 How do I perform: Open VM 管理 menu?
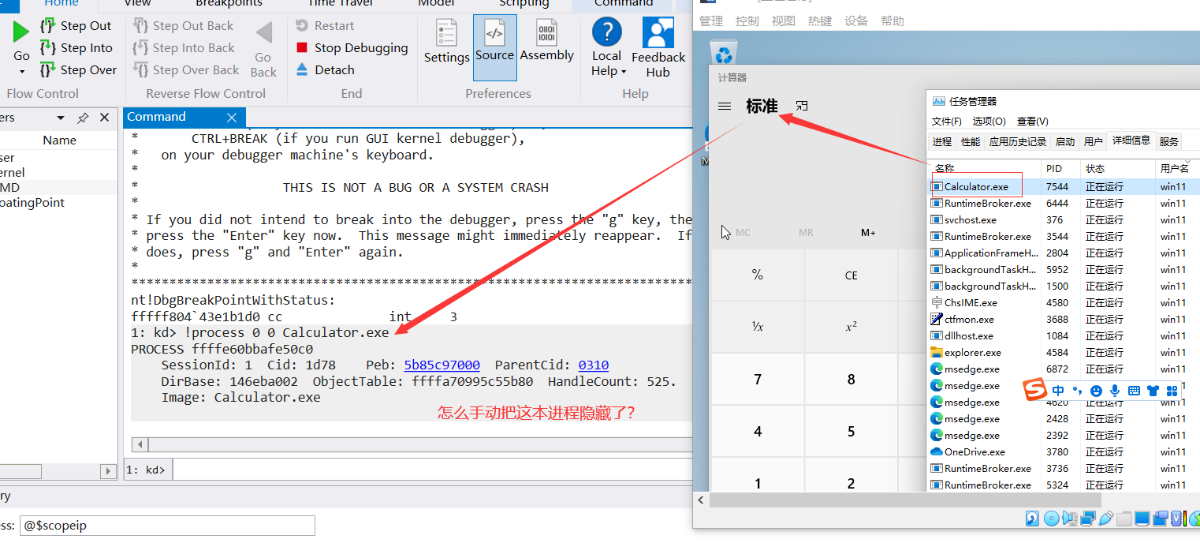(711, 20)
